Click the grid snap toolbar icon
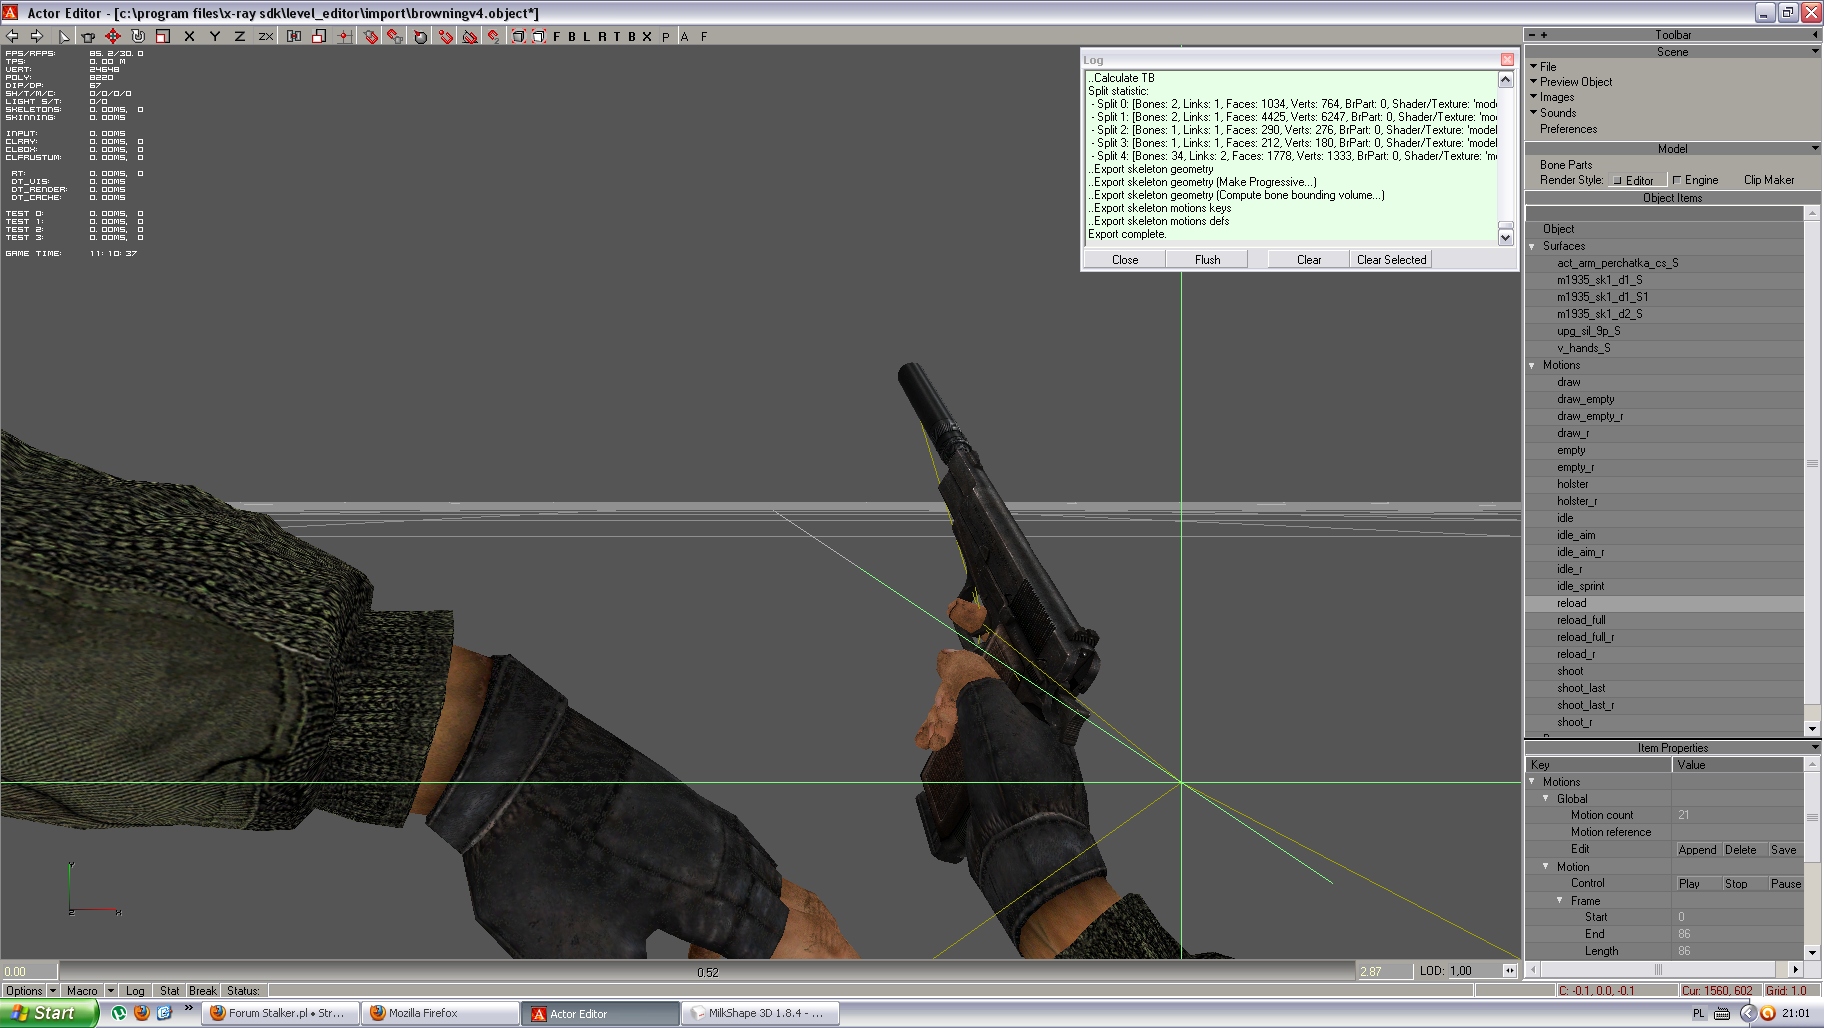The height and width of the screenshot is (1028, 1824). pyautogui.click(x=344, y=36)
